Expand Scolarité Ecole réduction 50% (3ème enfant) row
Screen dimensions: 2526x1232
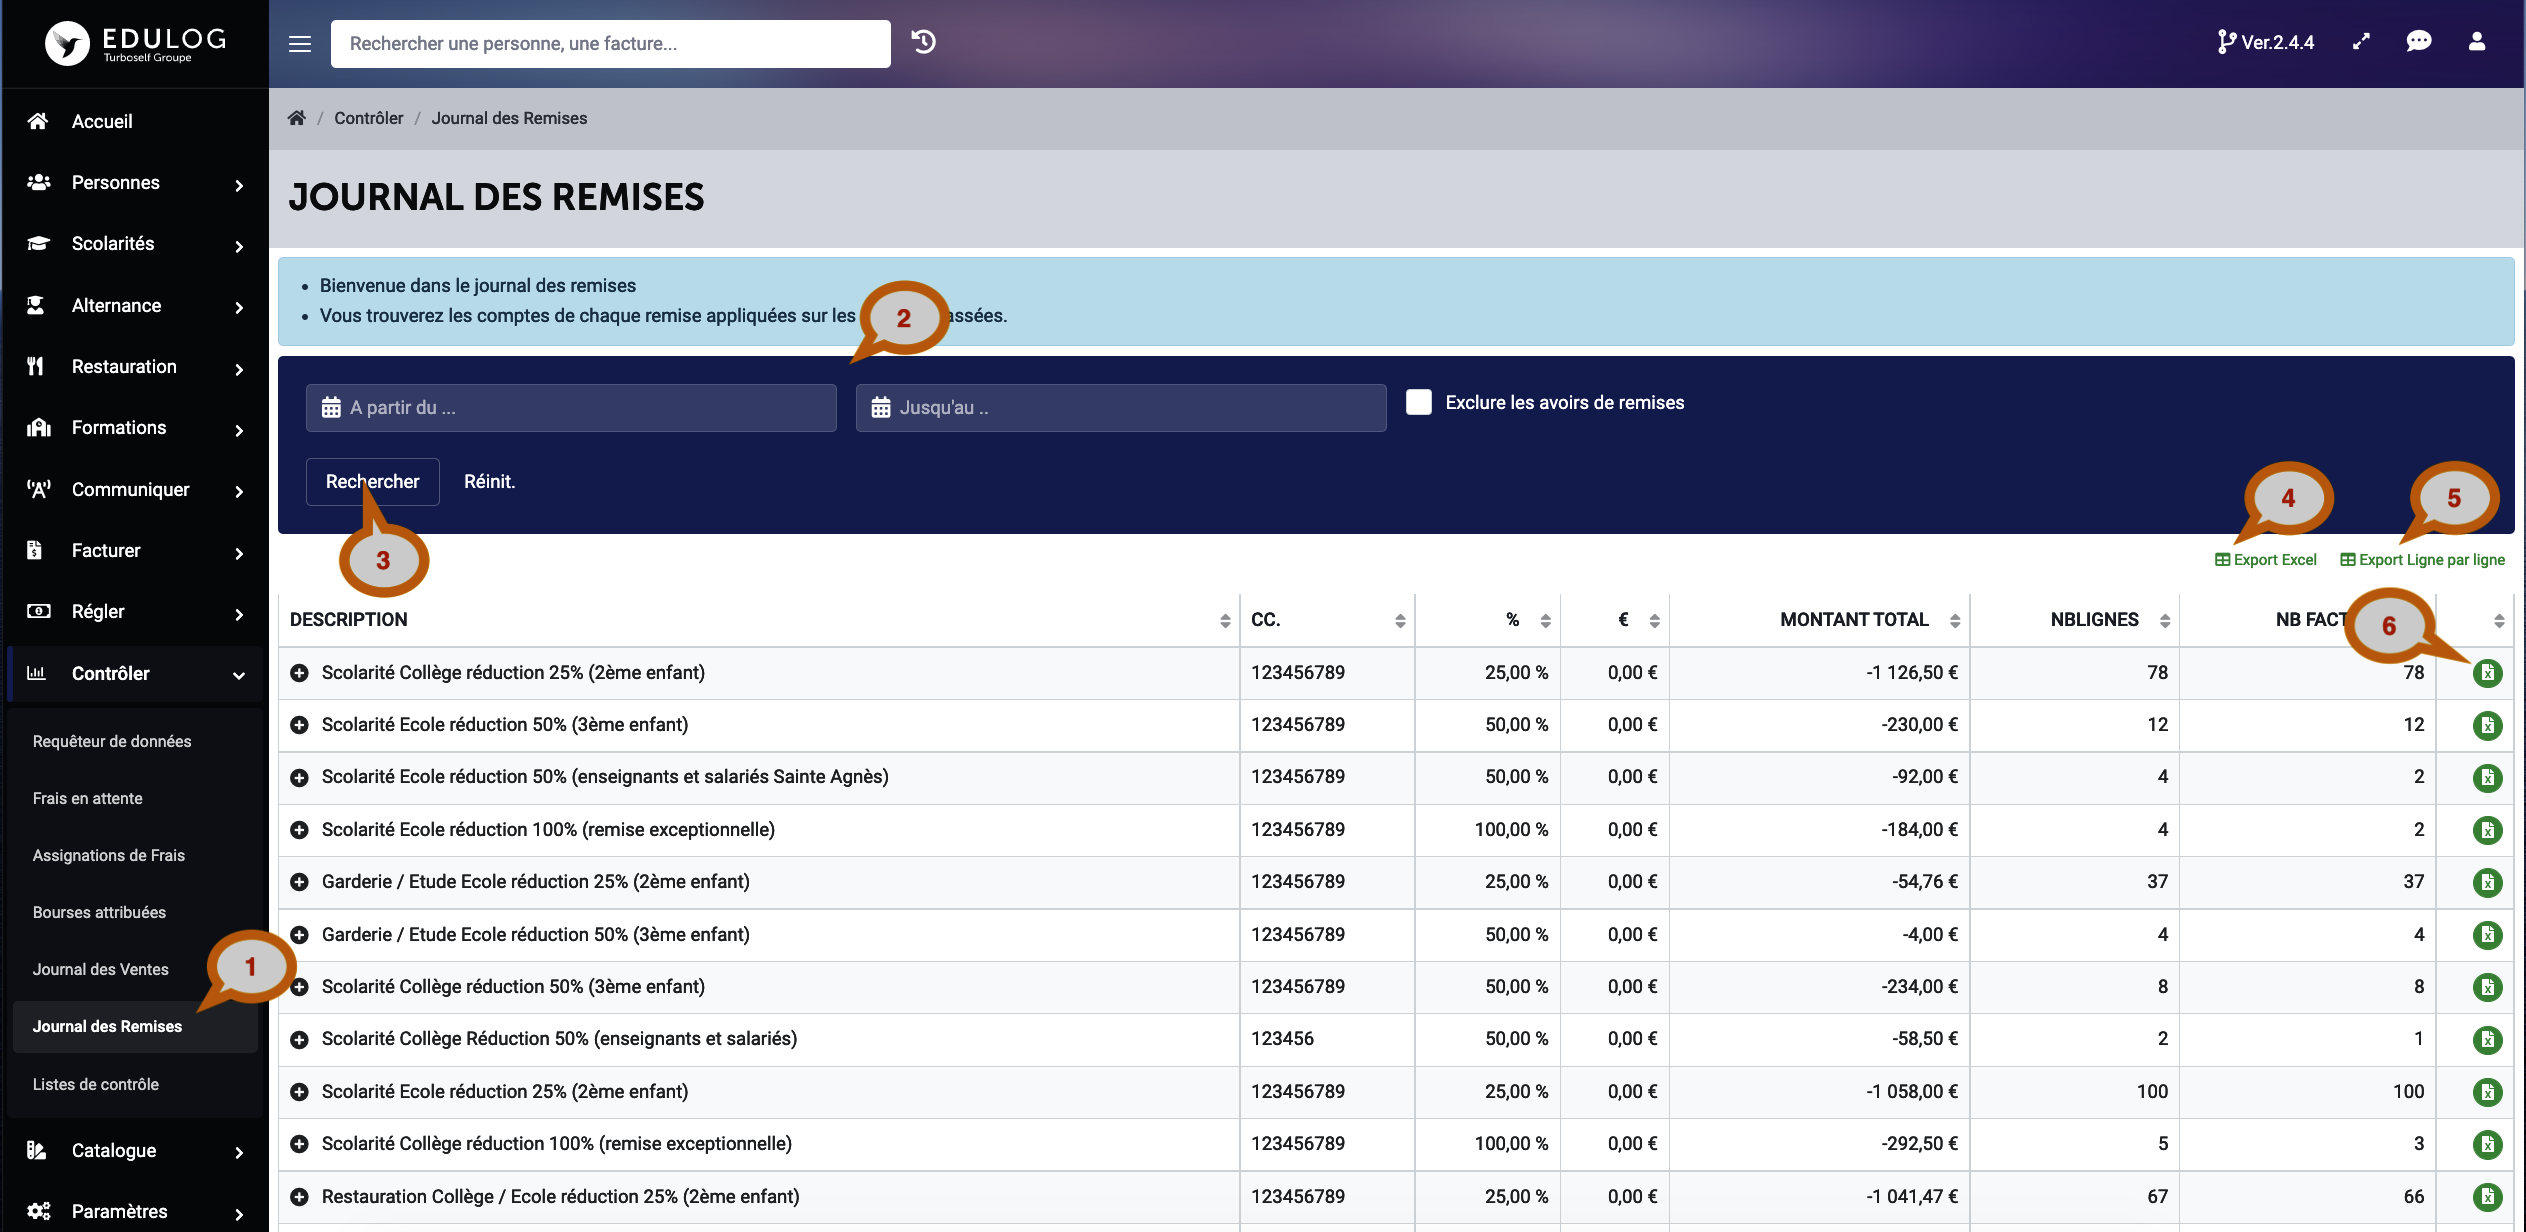point(299,725)
